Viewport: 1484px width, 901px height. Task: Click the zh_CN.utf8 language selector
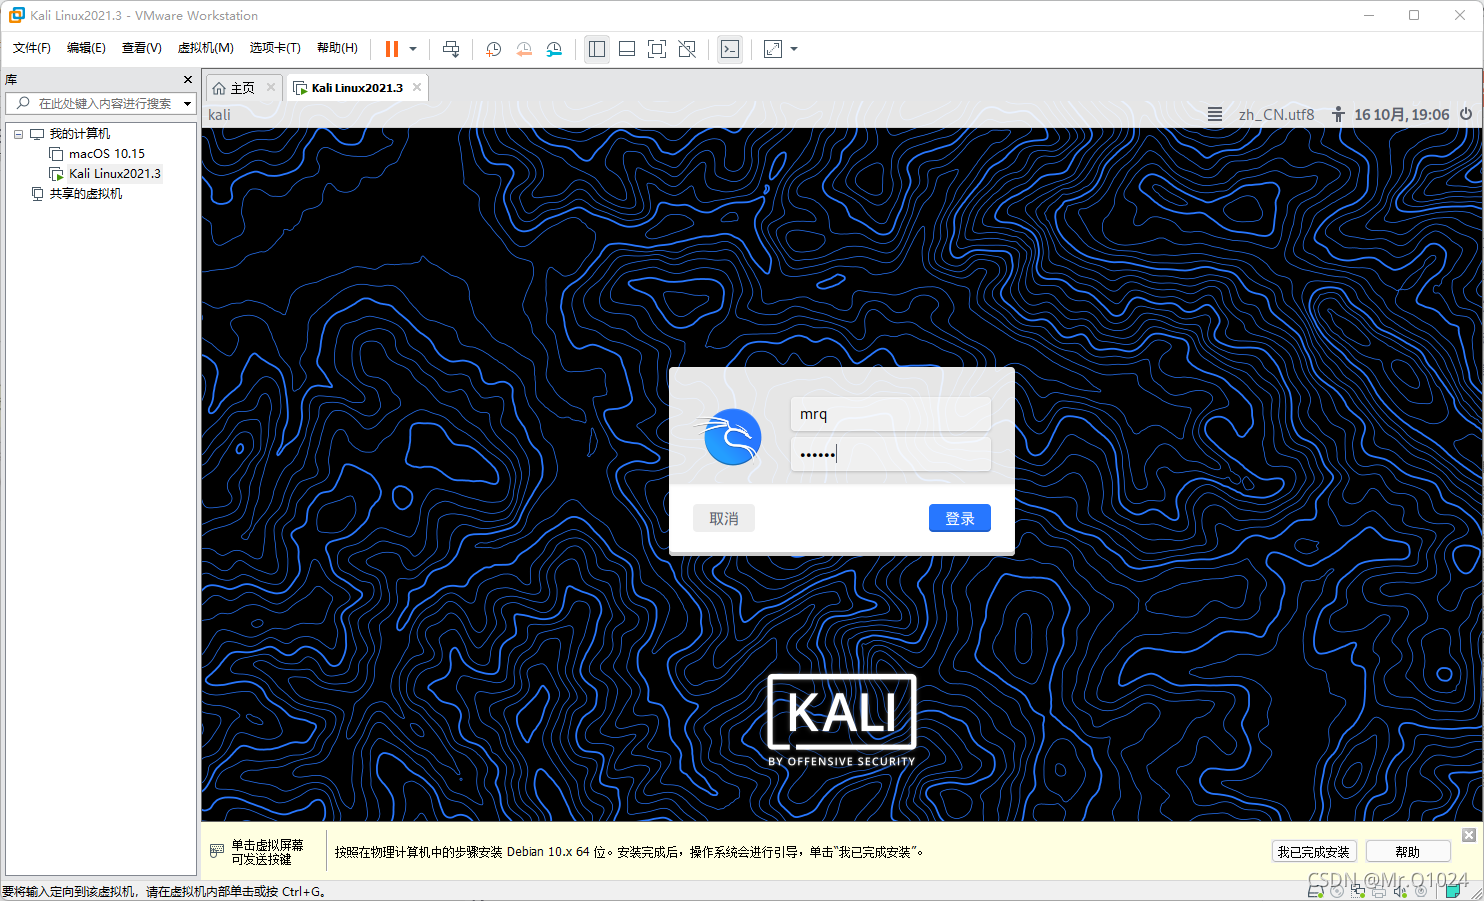click(x=1277, y=114)
